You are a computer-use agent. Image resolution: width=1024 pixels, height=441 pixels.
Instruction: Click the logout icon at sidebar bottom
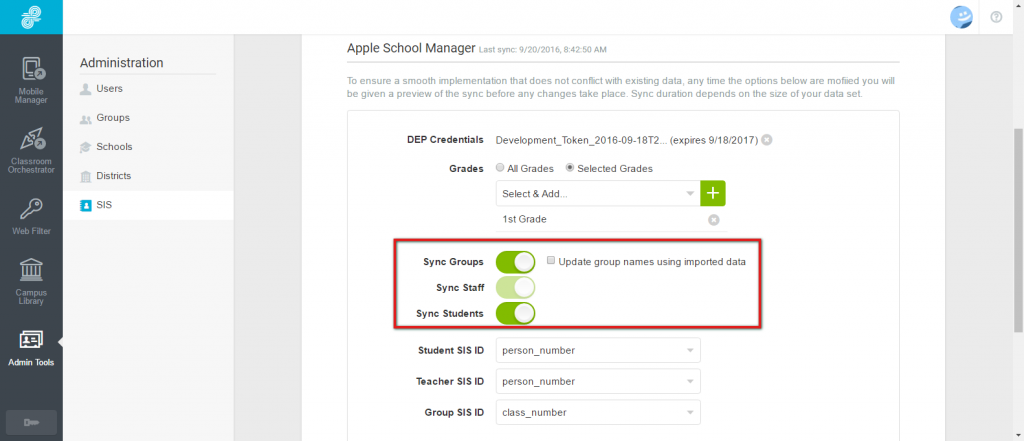(x=31, y=423)
